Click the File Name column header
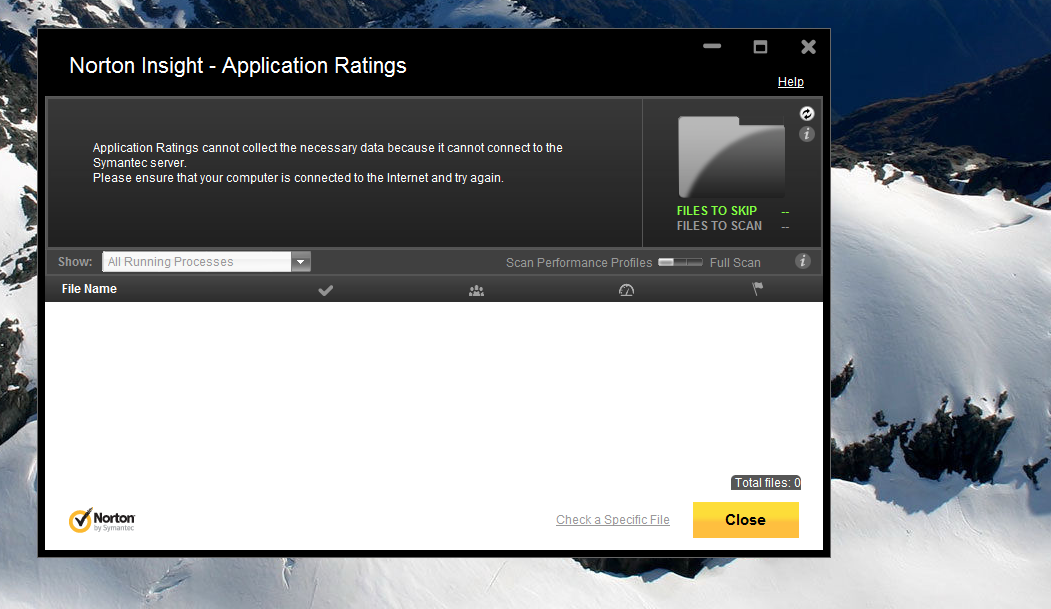Image resolution: width=1051 pixels, height=609 pixels. pyautogui.click(x=89, y=289)
